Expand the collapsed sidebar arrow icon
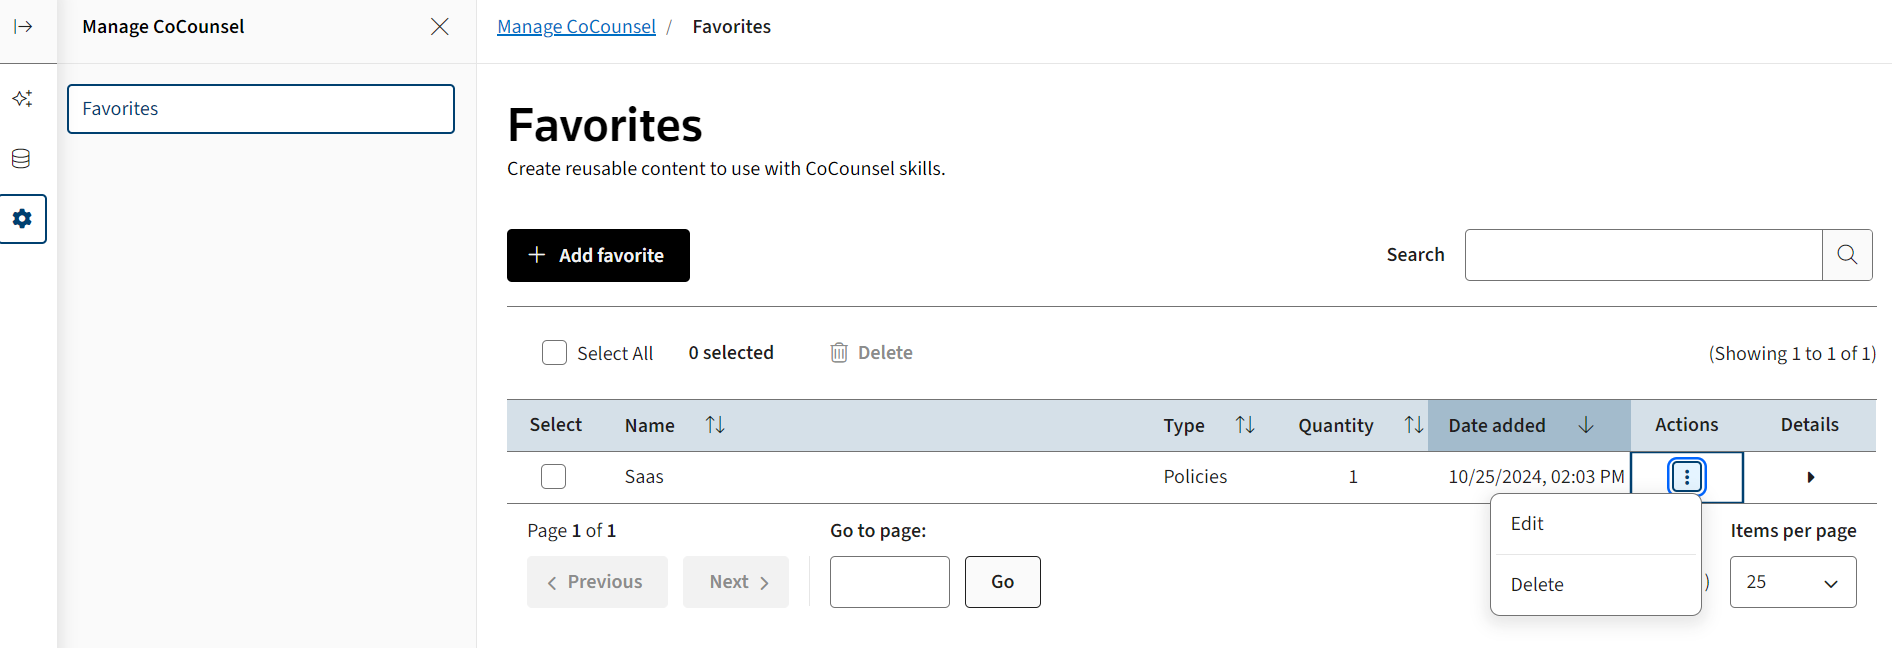This screenshot has width=1892, height=648. (x=23, y=27)
